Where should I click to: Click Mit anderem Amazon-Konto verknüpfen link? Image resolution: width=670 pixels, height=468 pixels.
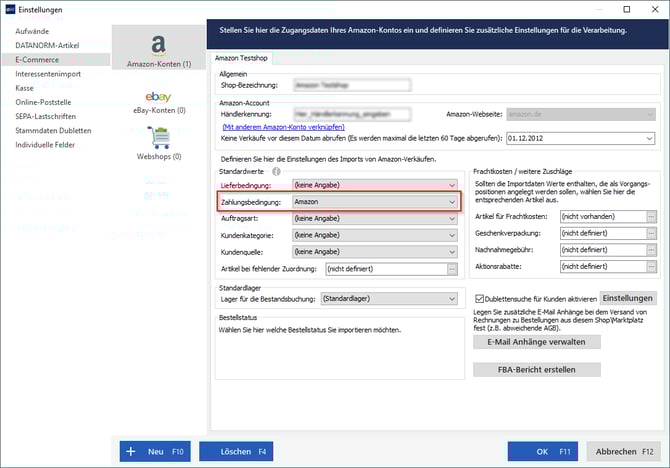284,127
